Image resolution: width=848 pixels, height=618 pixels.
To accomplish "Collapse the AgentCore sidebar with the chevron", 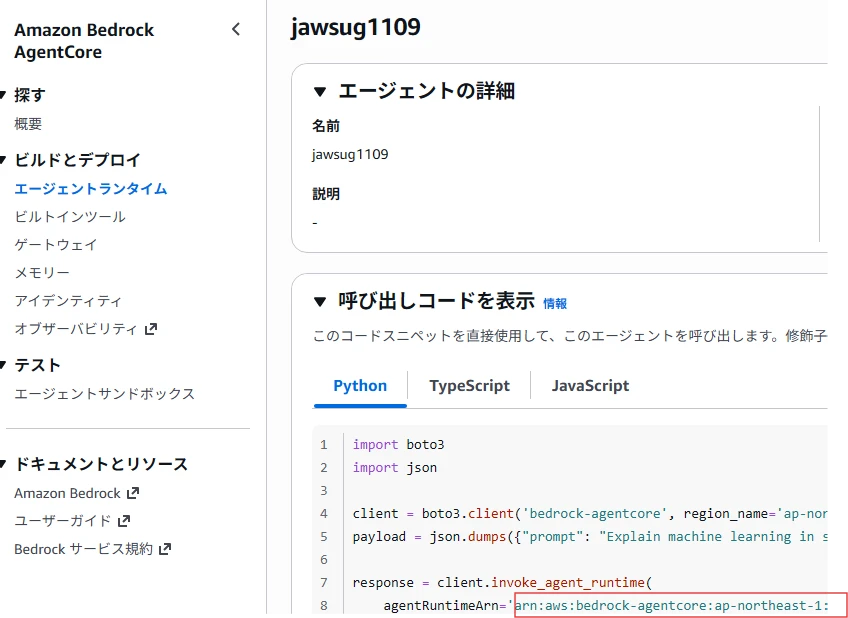I will 236,29.
